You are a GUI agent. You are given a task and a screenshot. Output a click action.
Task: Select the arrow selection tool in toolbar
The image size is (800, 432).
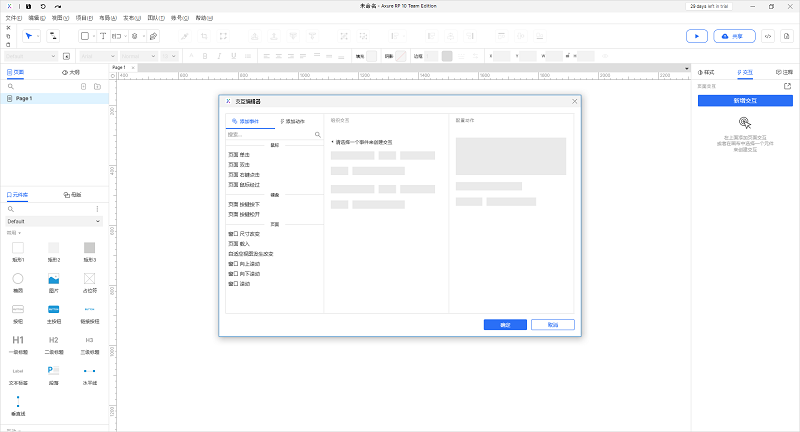pos(29,36)
